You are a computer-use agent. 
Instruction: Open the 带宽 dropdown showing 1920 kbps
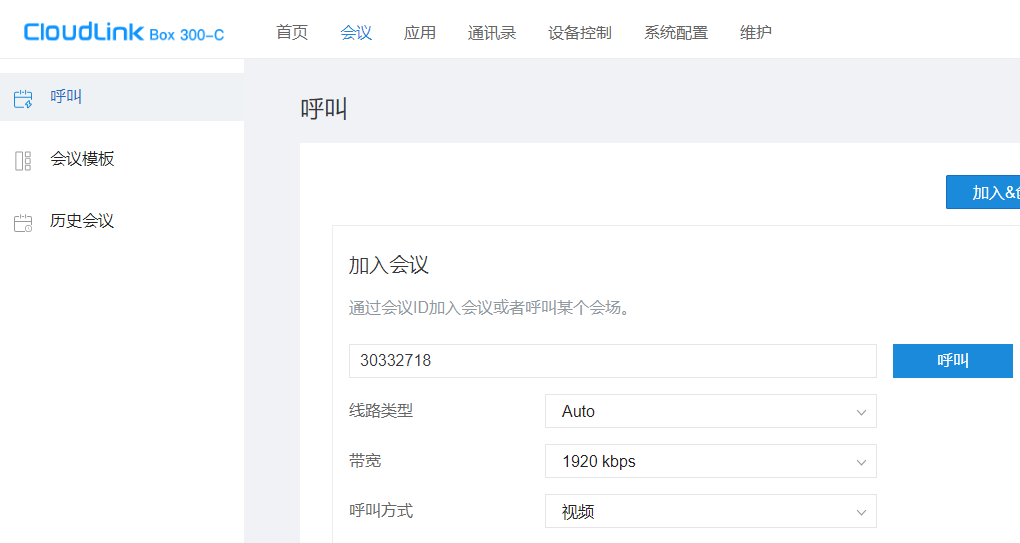(x=711, y=461)
